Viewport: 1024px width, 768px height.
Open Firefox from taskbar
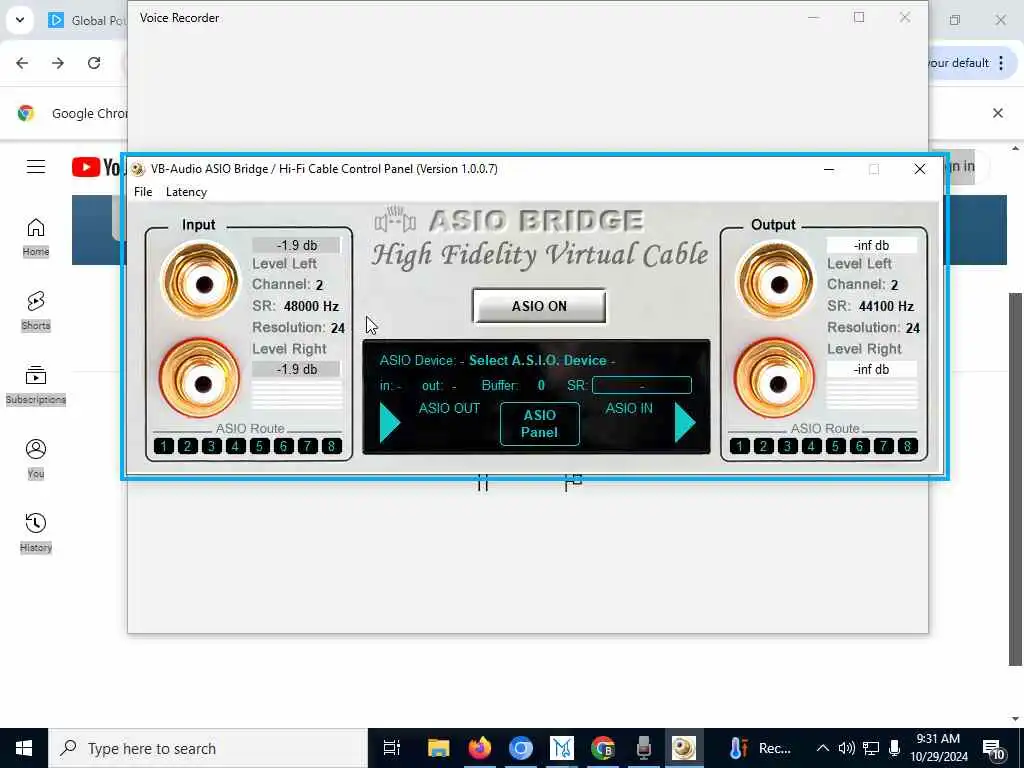[x=480, y=748]
